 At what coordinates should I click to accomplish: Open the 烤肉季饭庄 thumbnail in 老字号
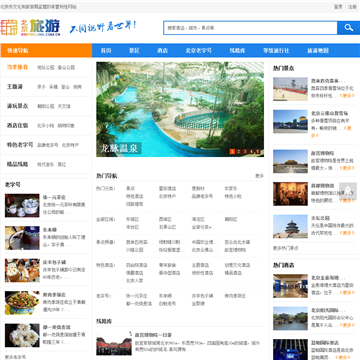22,303
